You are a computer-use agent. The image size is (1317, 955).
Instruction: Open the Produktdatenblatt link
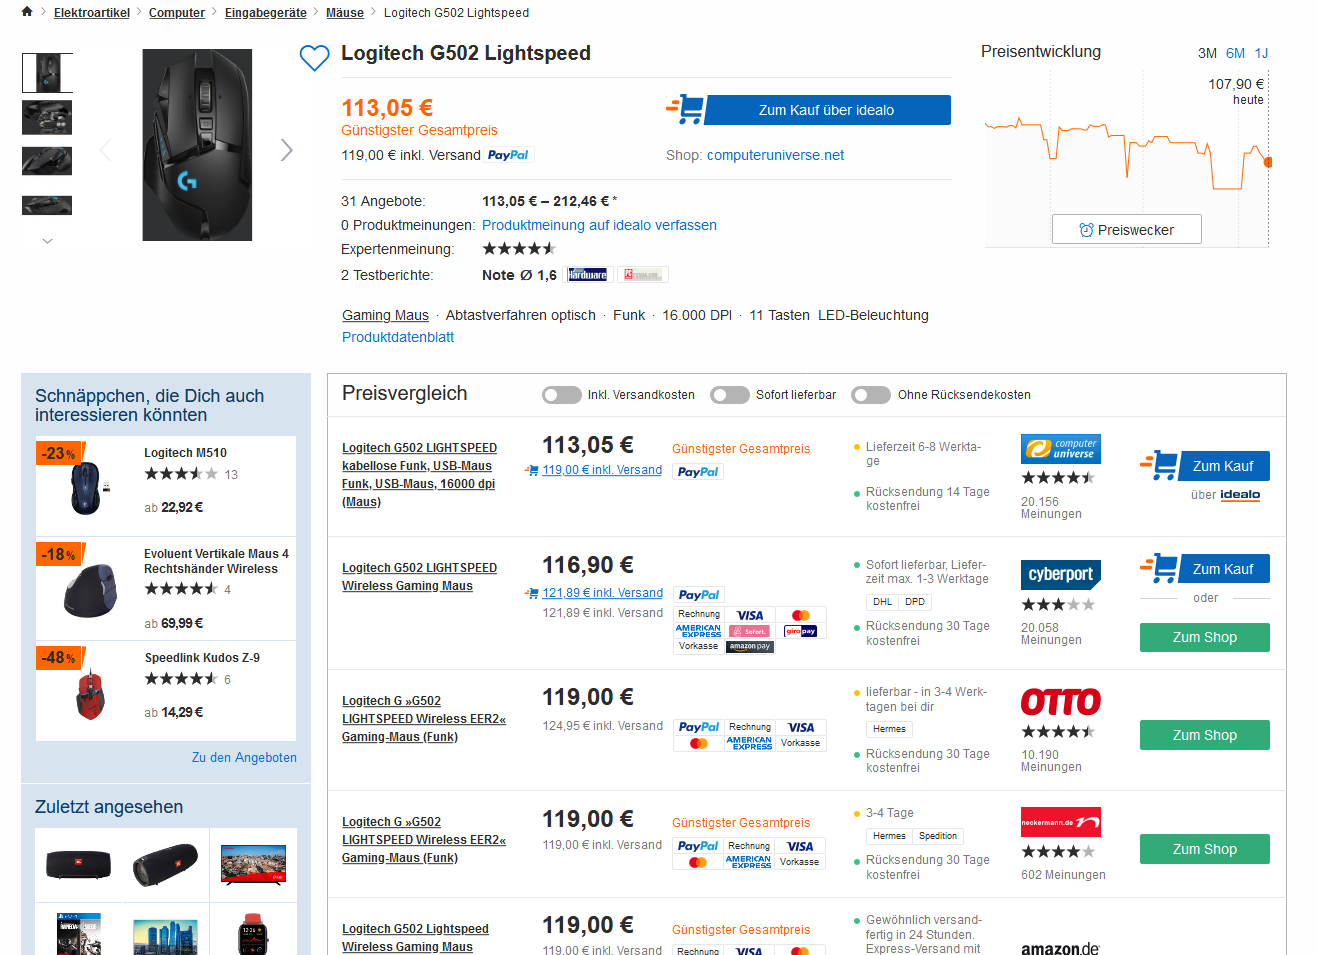398,337
